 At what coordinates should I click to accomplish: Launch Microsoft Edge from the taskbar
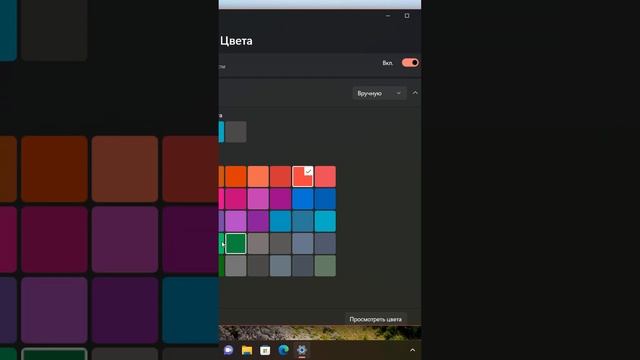[283, 350]
